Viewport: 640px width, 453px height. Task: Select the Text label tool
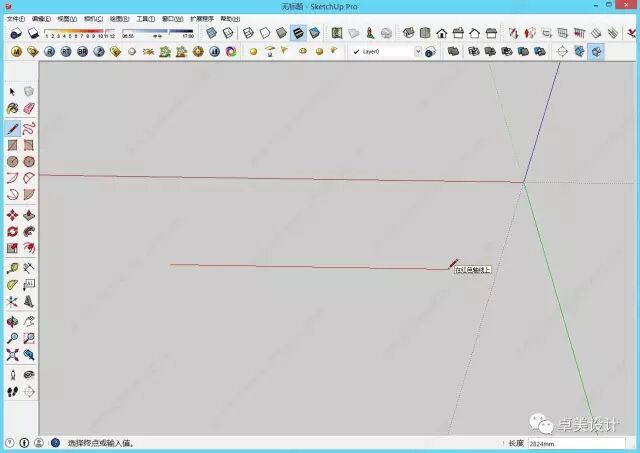click(x=29, y=285)
